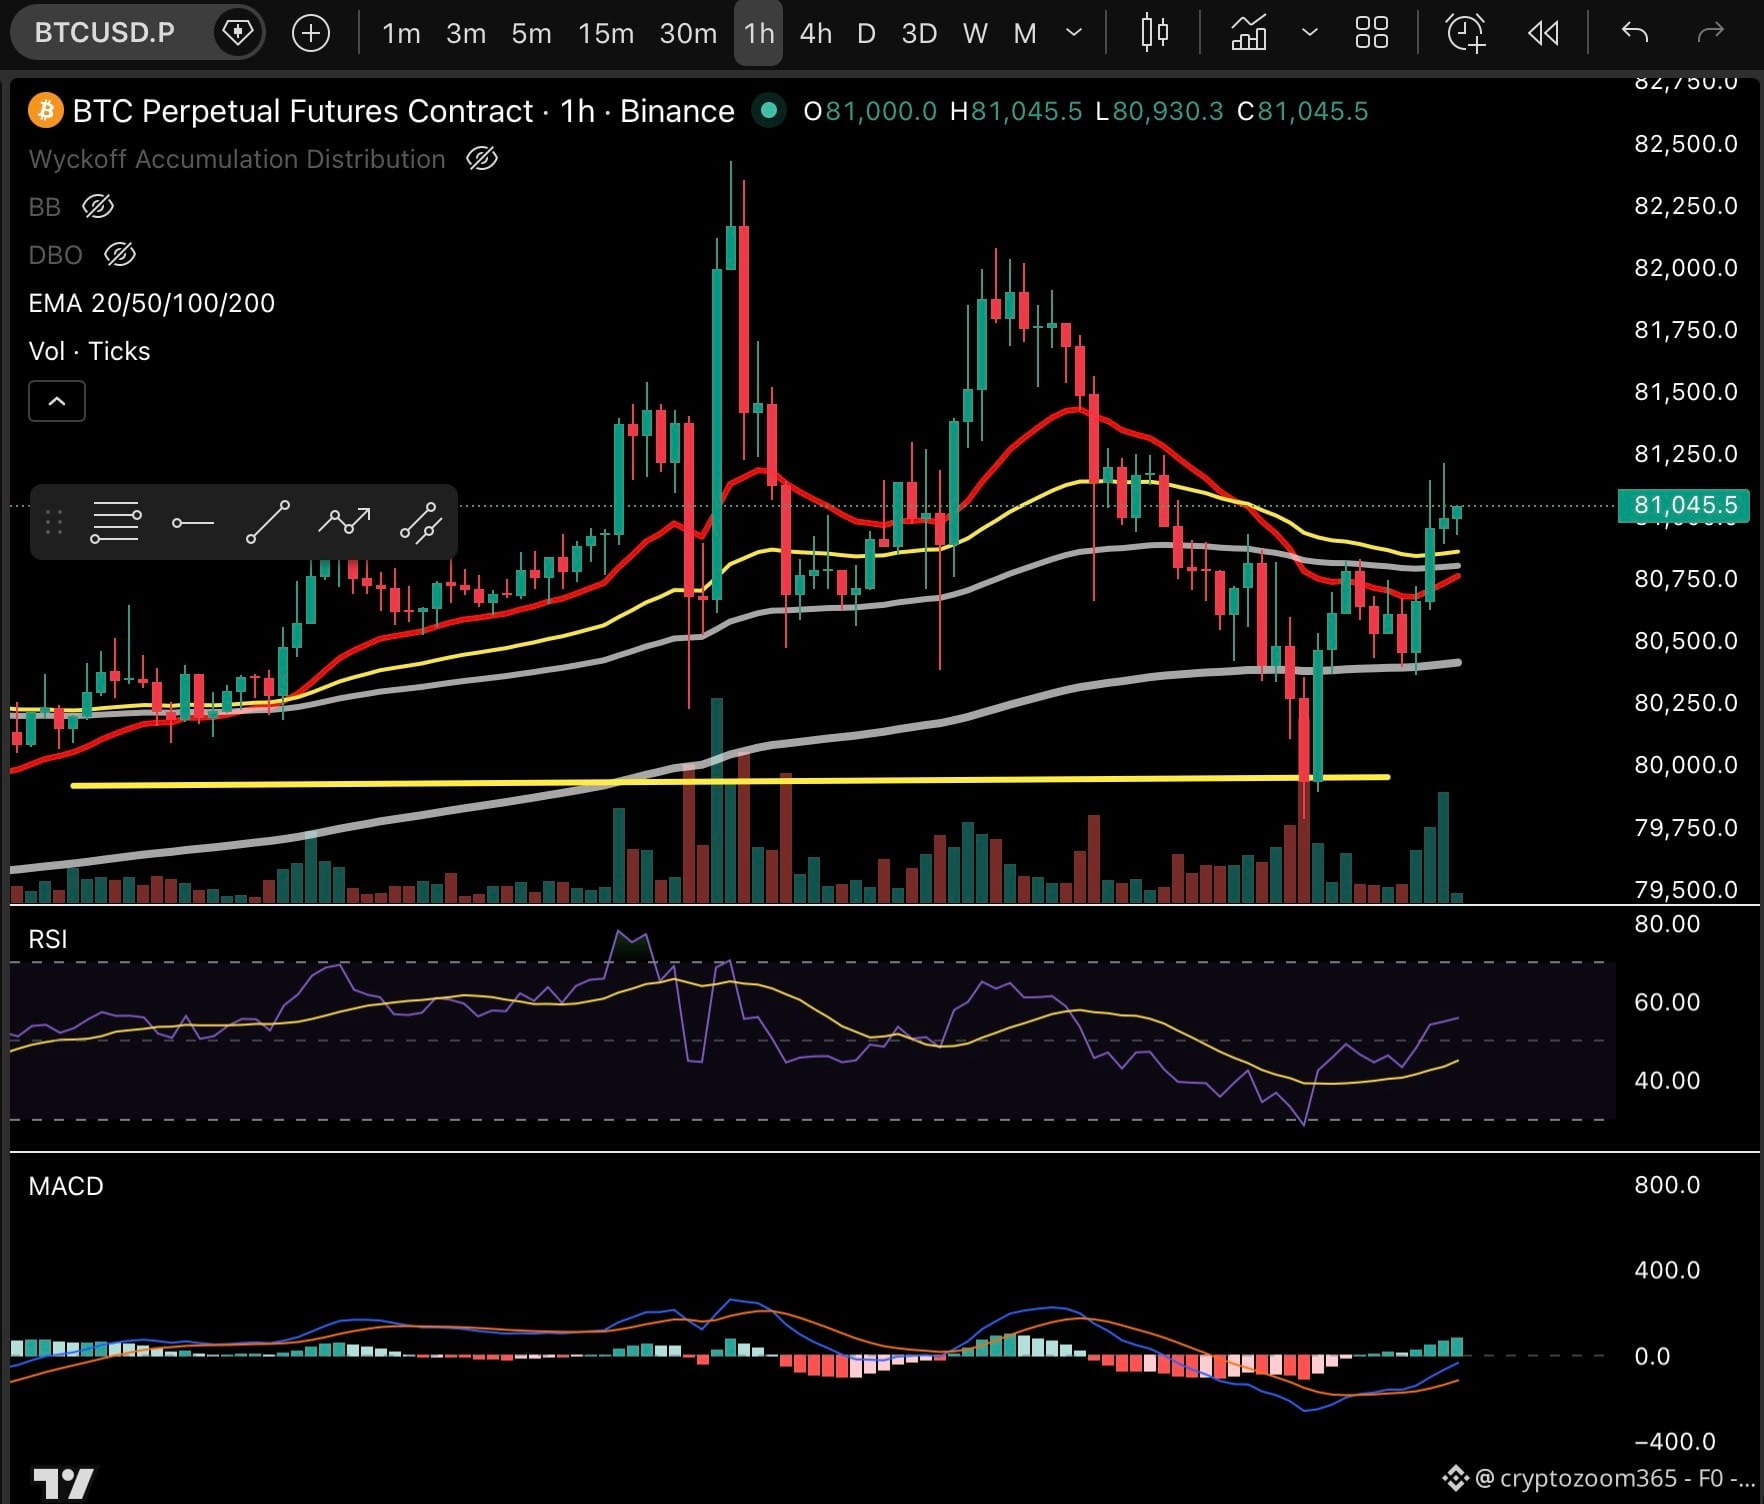The height and width of the screenshot is (1504, 1764).
Task: Open BTCUSD.P symbol search
Action: 105,32
